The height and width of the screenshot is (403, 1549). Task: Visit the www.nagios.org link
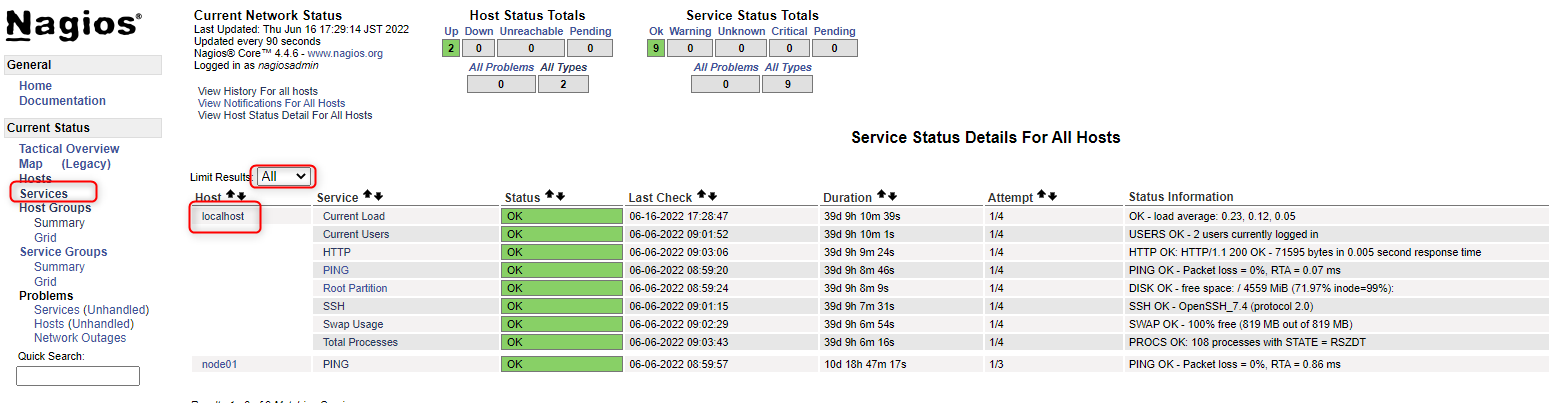click(x=345, y=53)
